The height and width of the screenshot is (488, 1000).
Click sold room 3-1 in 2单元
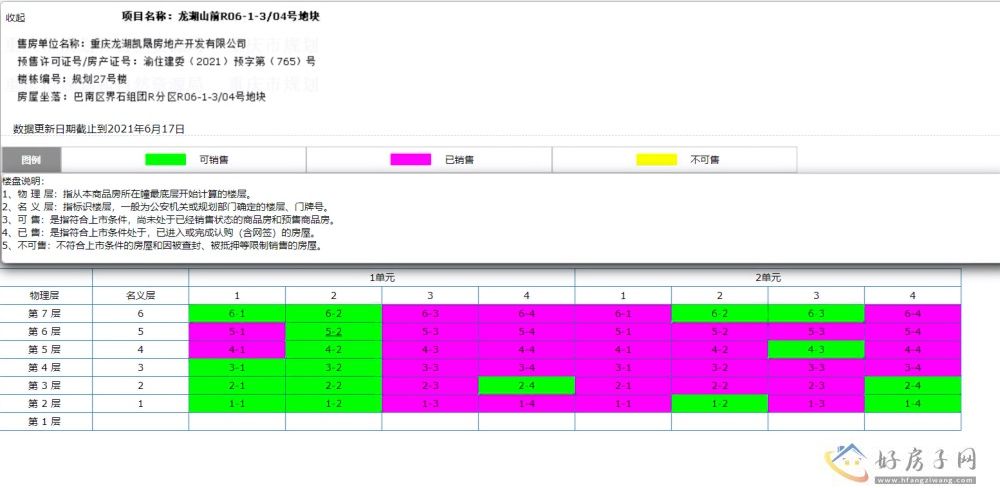tap(623, 367)
